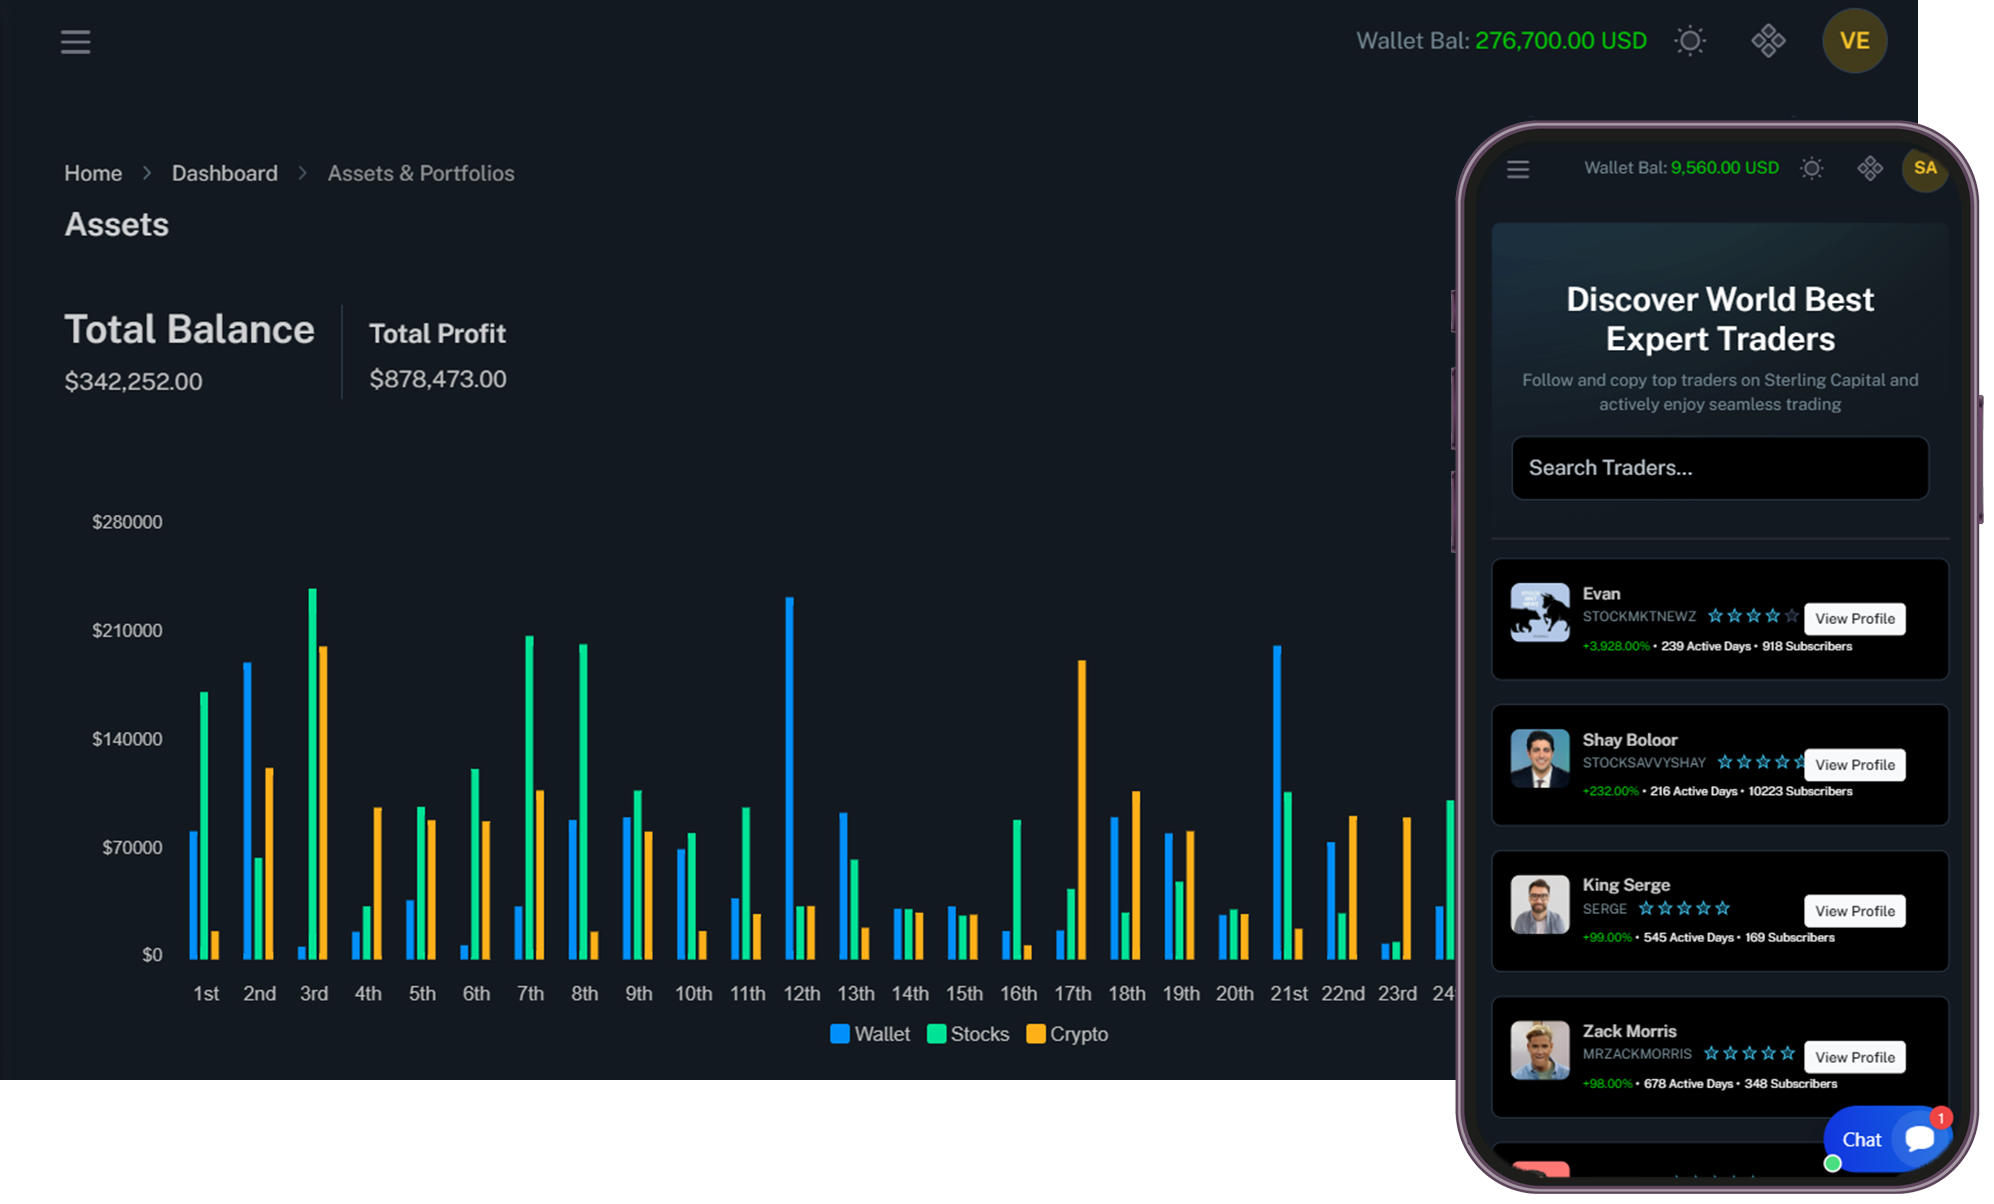This screenshot has width=1994, height=1204.
Task: Open the Chat bubble widget
Action: [1885, 1139]
